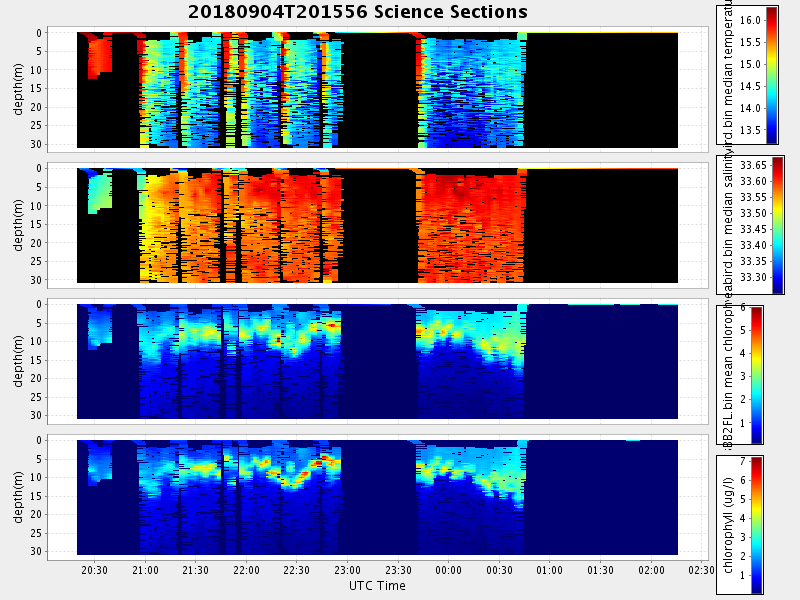This screenshot has width=800, height=600.
Task: Click the 23:00 tick on the time axis
Action: 348,570
